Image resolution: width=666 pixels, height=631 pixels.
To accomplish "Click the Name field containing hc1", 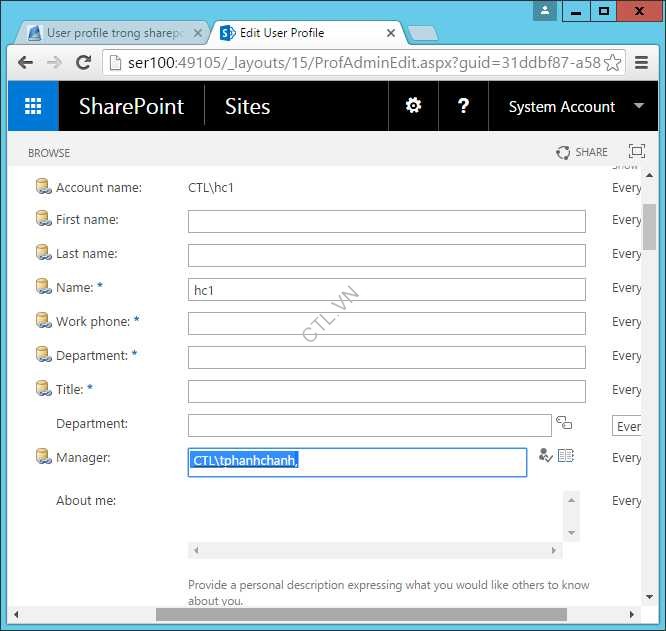I will (x=387, y=289).
